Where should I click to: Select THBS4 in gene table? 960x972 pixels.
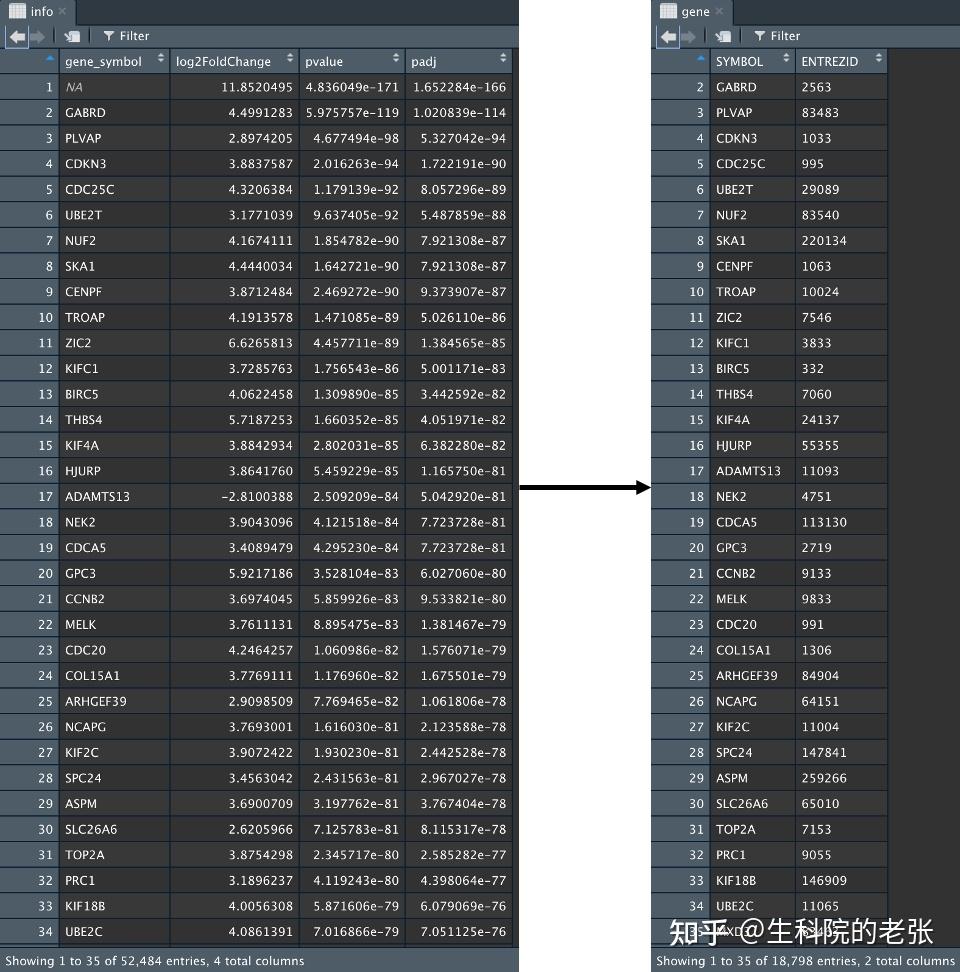[734, 394]
